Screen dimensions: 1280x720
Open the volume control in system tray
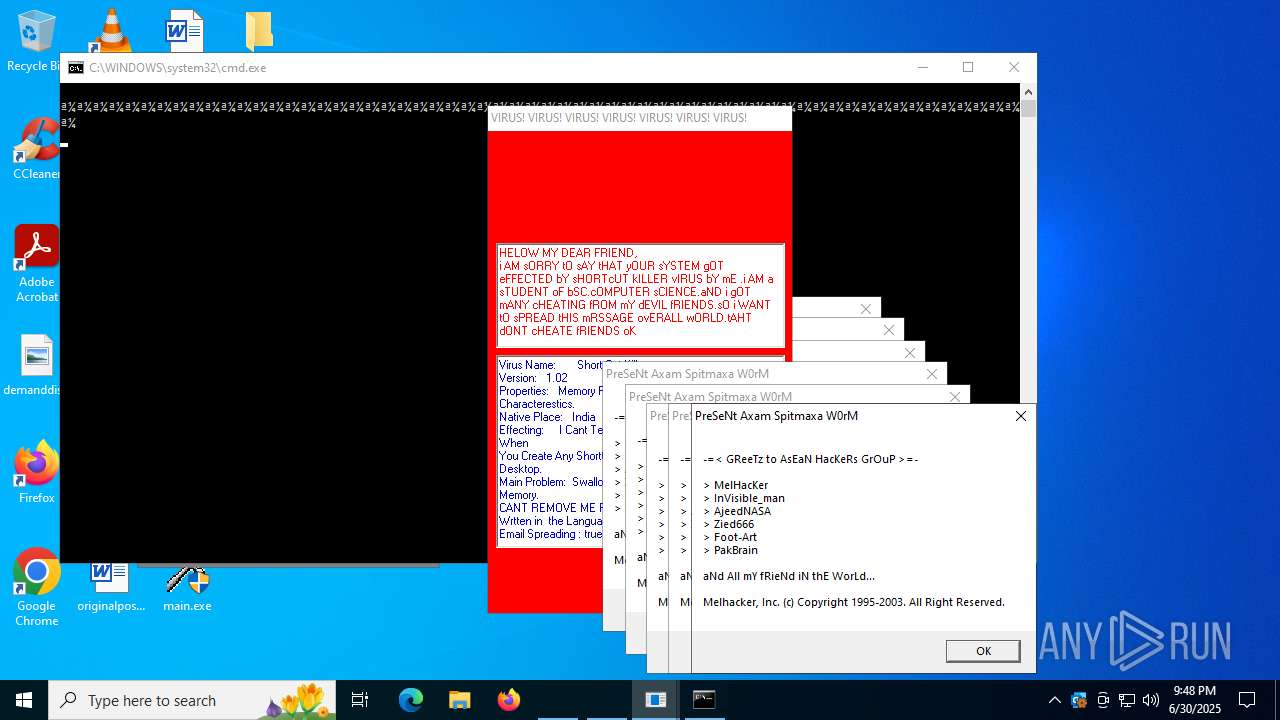tap(1151, 700)
